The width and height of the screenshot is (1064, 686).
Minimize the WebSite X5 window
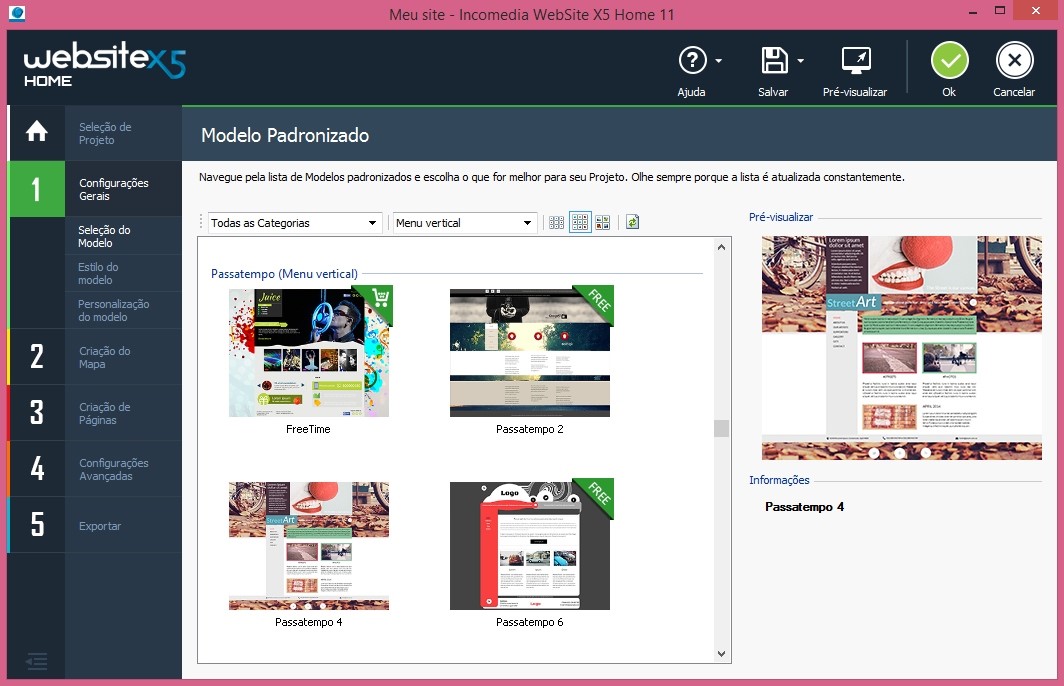[973, 13]
